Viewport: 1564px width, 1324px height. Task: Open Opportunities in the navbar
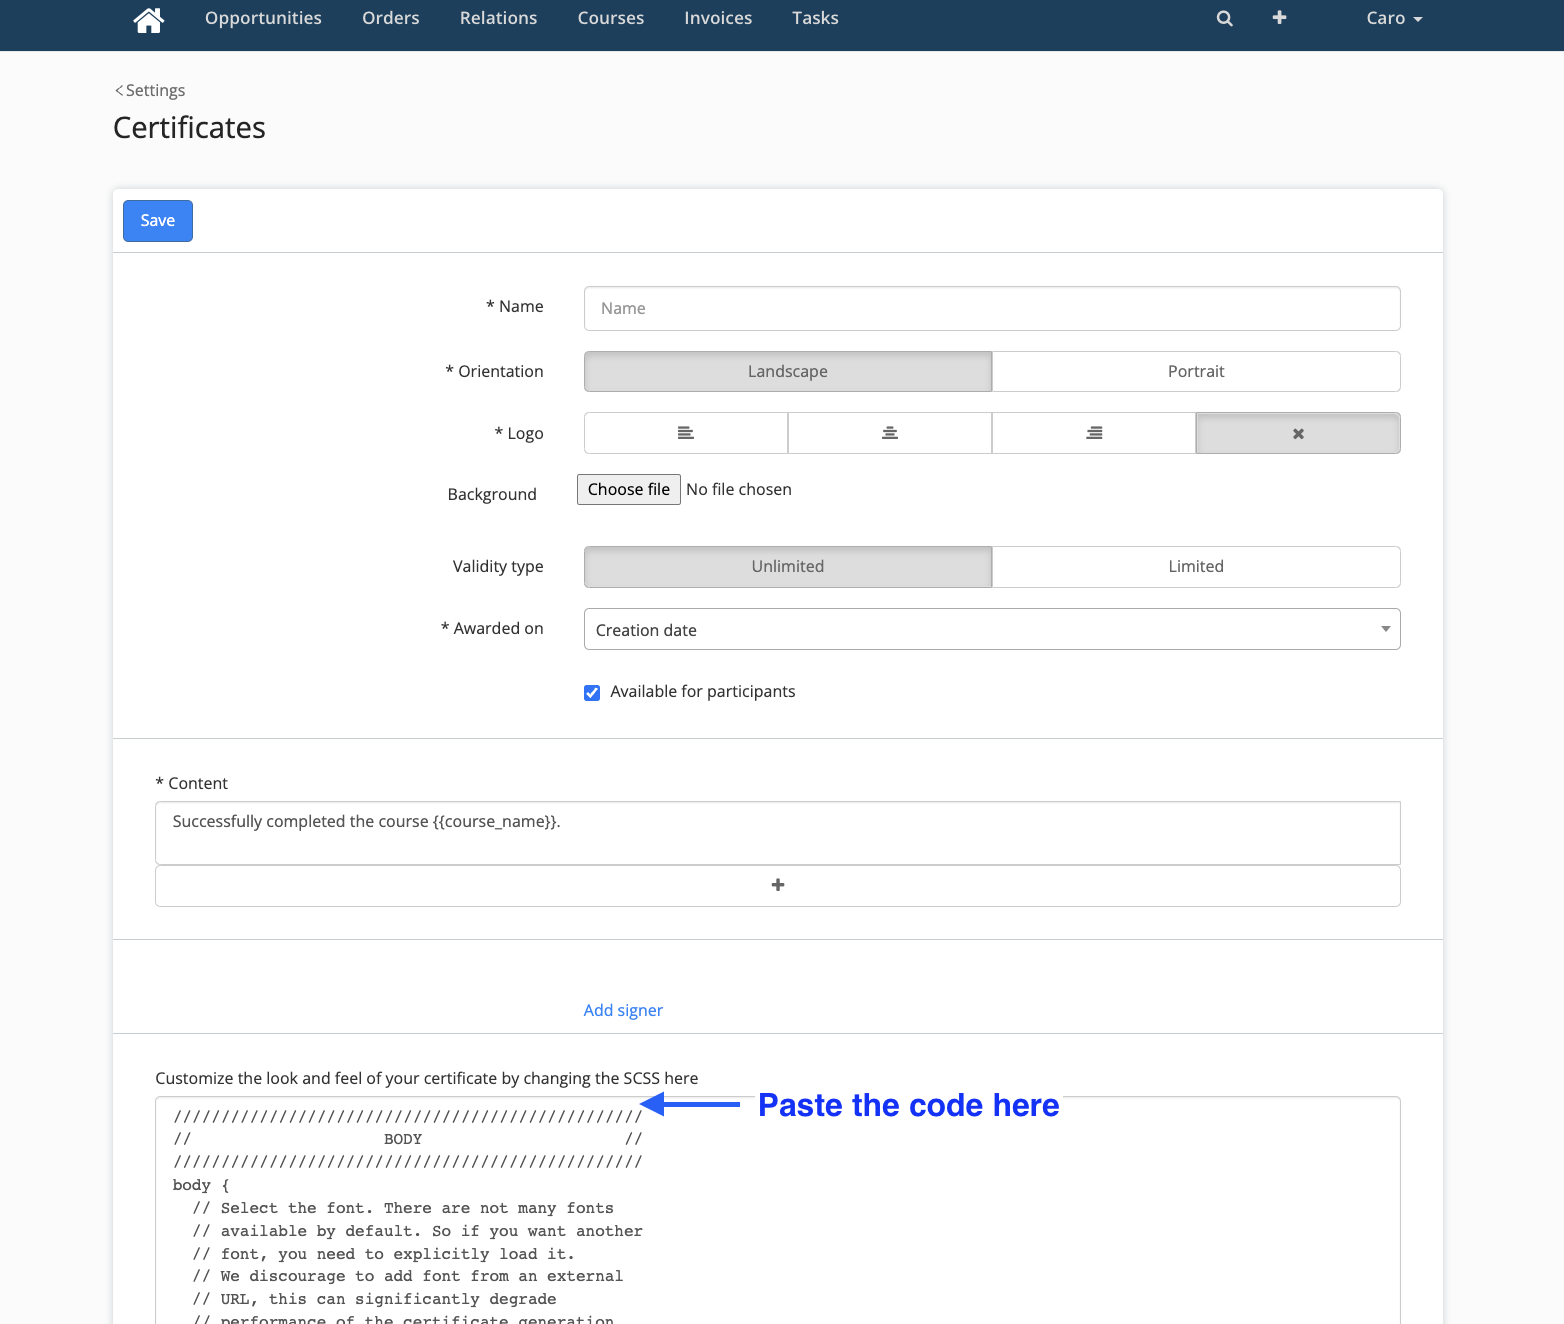[x=263, y=18]
